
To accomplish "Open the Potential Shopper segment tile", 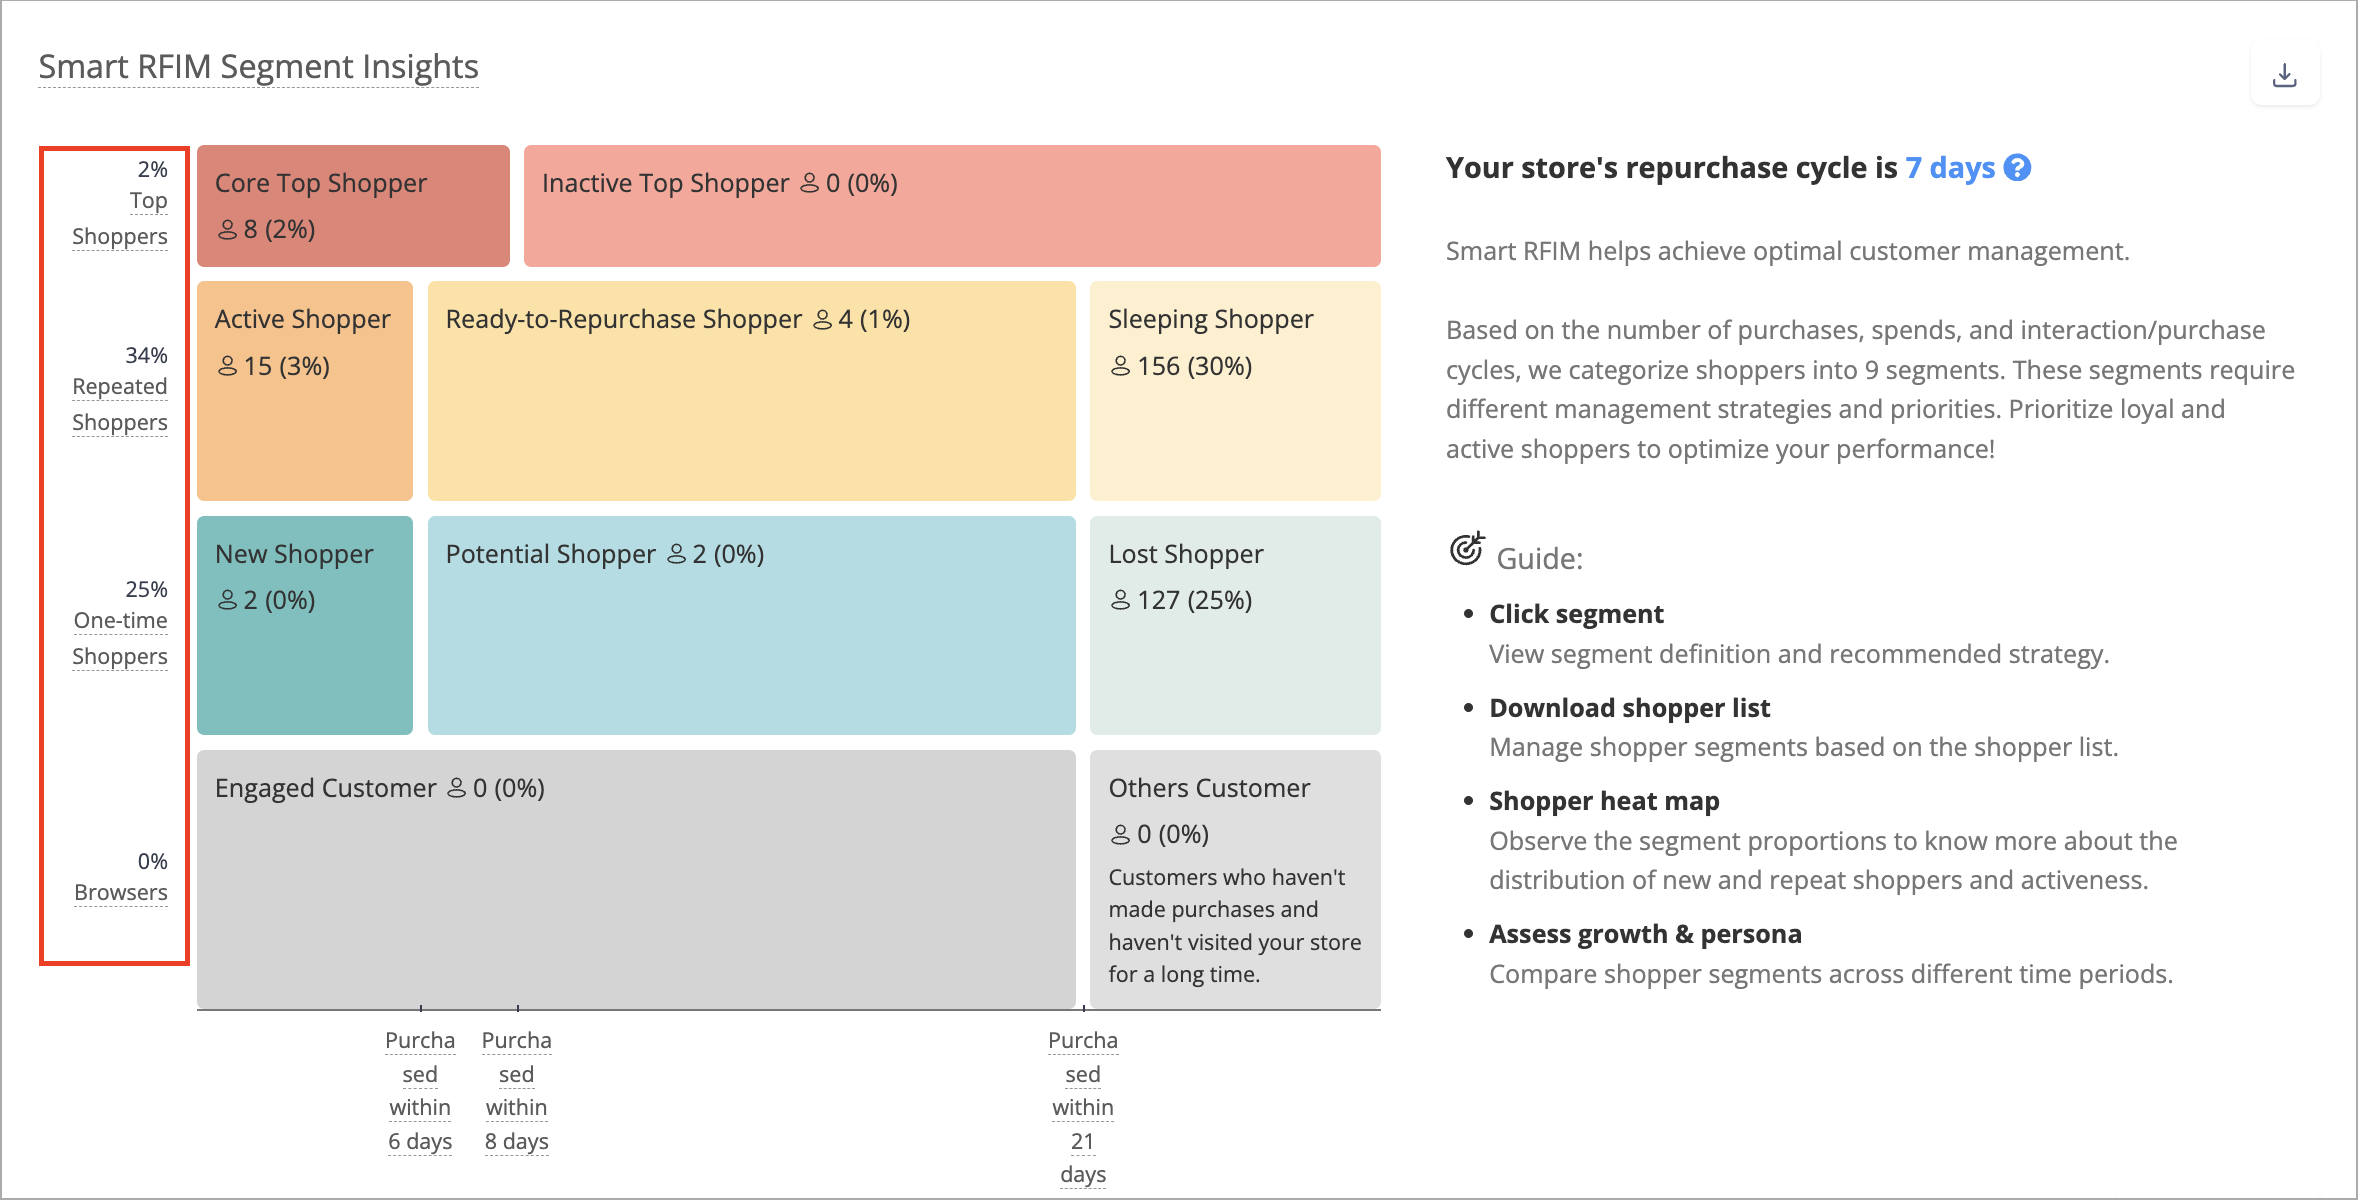I will tap(752, 625).
